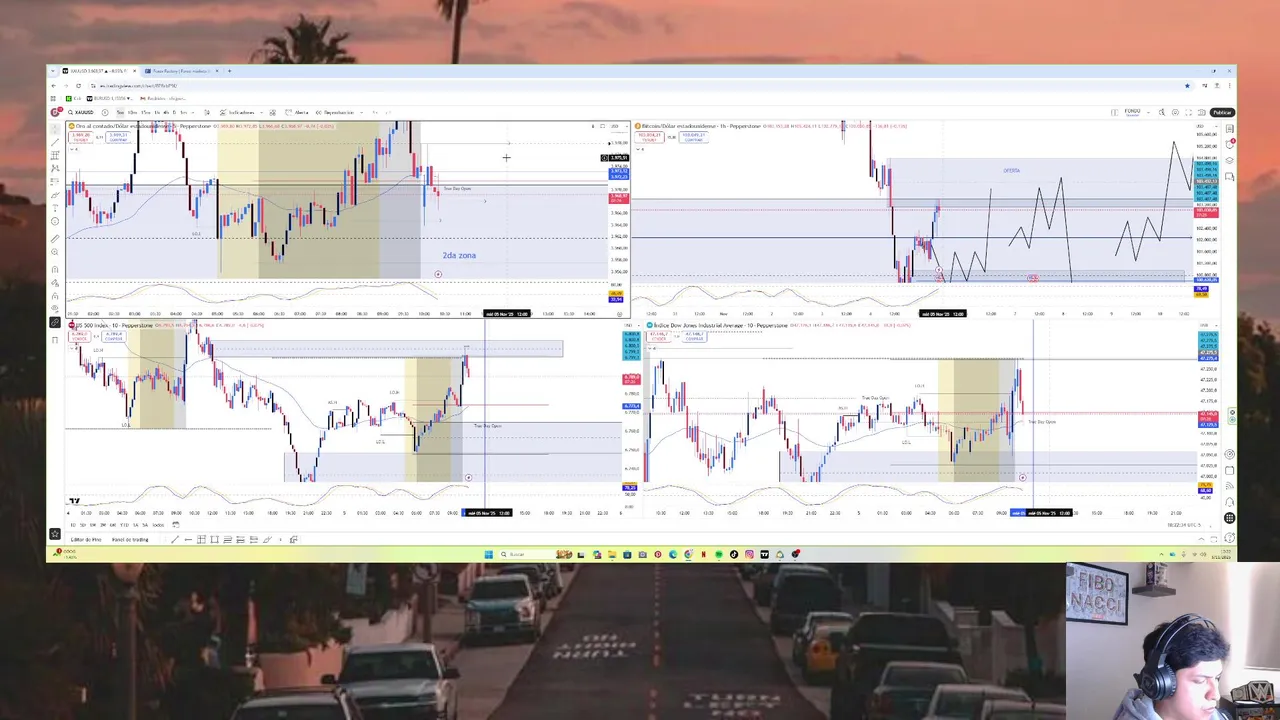Screen dimensions: 1280x720
Task: Open the chat sidebar icon
Action: coord(1229,175)
